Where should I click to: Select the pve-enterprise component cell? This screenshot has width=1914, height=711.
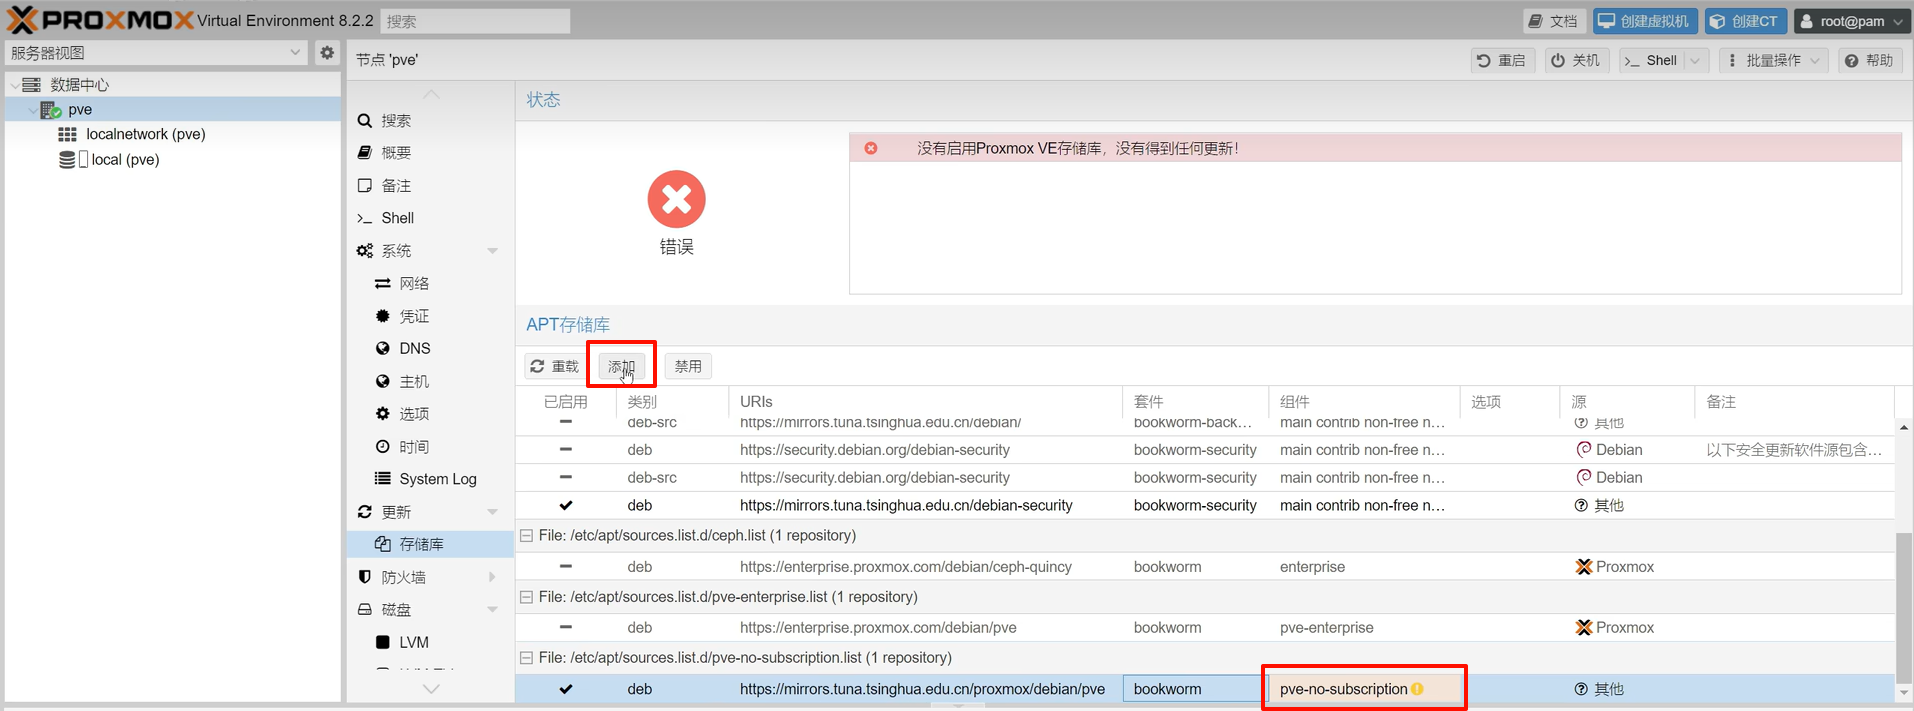[x=1364, y=628]
